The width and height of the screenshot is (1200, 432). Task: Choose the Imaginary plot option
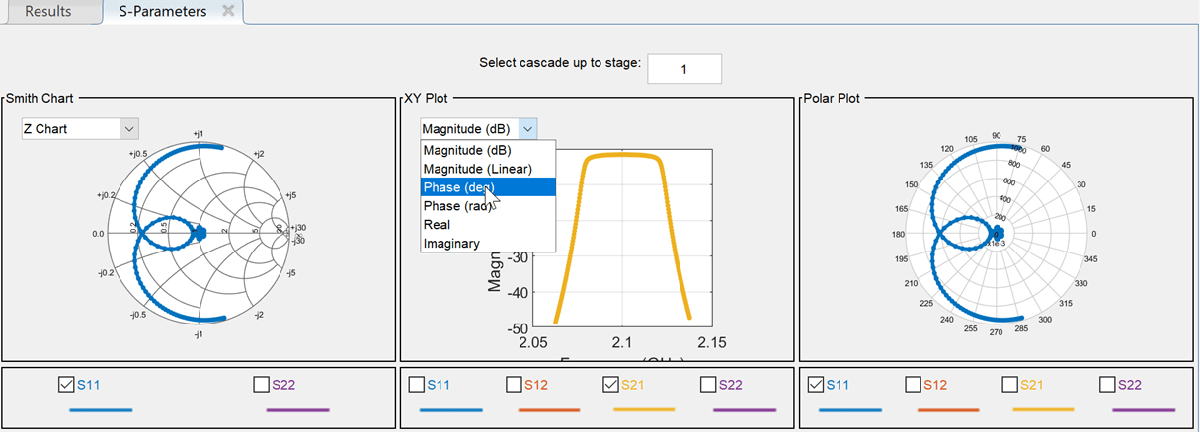(451, 243)
